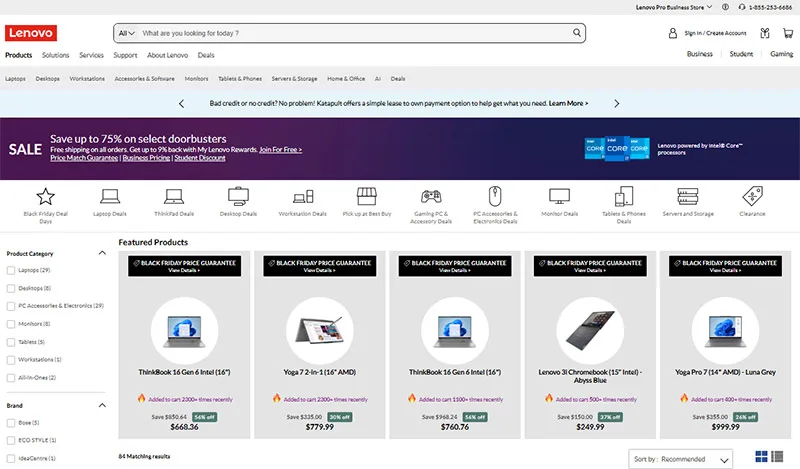Open Deals in main navigation
800x469 pixels.
coord(206,55)
